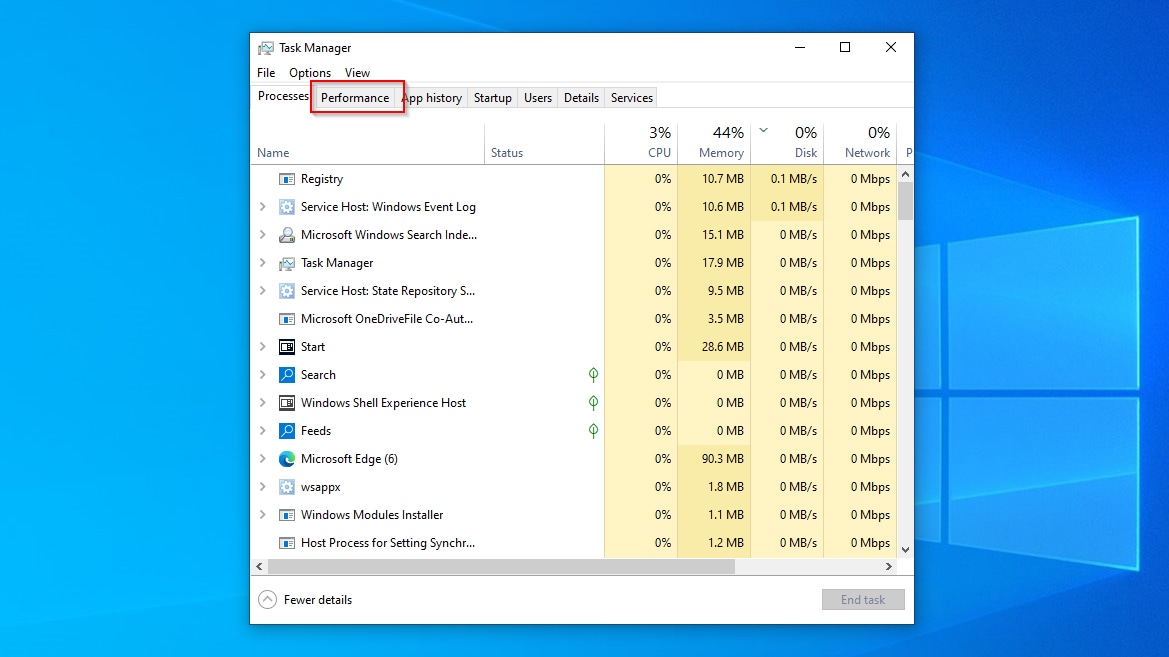Click the Task Manager title bar icon
This screenshot has width=1169, height=657.
point(265,48)
